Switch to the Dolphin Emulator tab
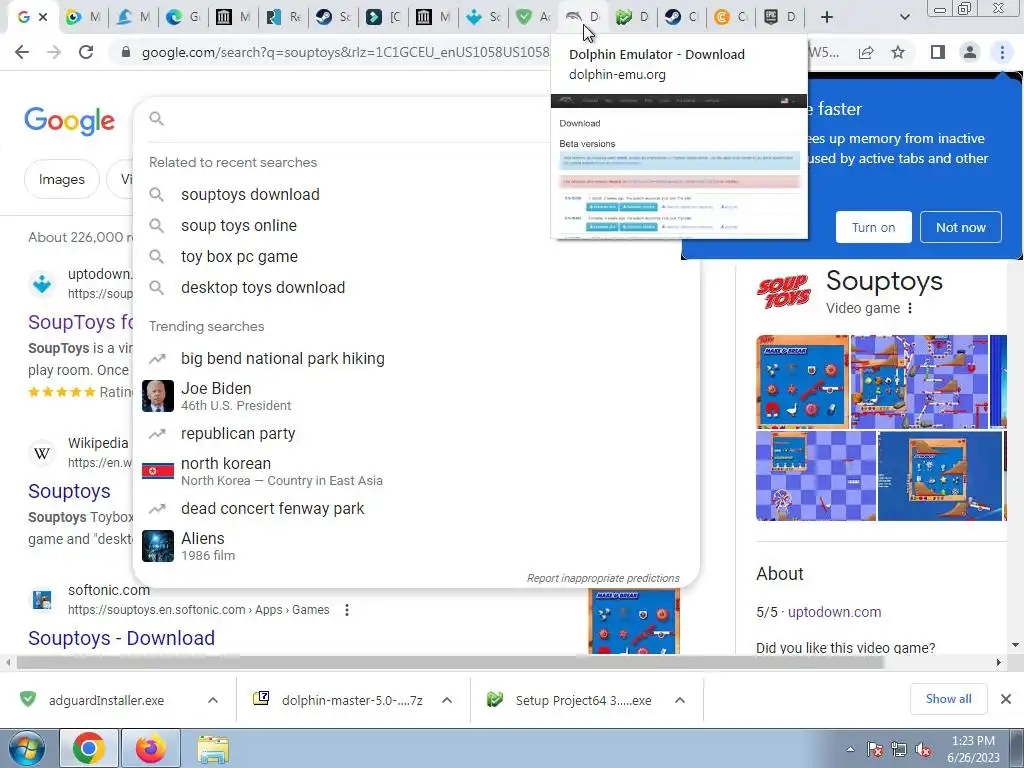The height and width of the screenshot is (768, 1024). (x=582, y=17)
